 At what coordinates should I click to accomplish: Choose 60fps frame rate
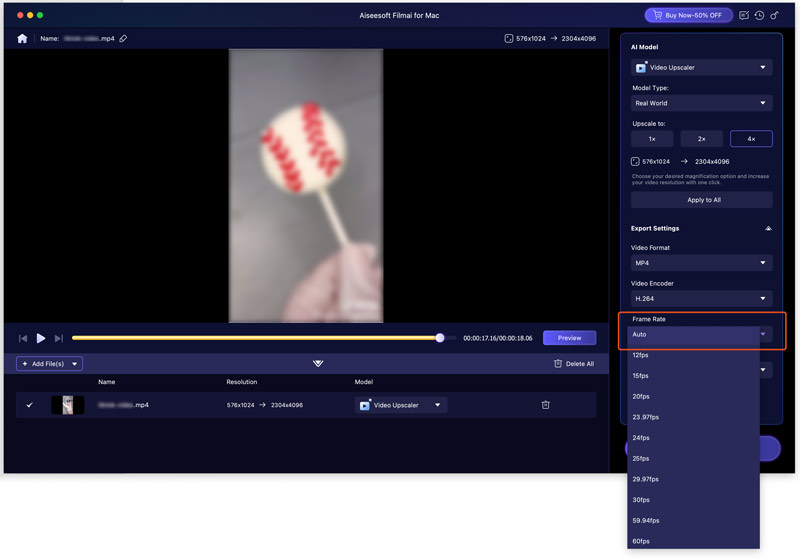click(x=693, y=541)
